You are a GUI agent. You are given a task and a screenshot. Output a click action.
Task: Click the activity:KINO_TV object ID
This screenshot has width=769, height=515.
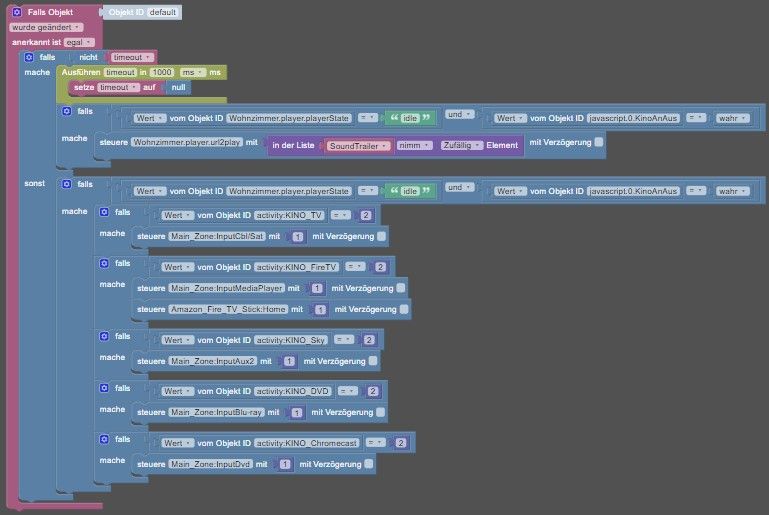coord(289,215)
